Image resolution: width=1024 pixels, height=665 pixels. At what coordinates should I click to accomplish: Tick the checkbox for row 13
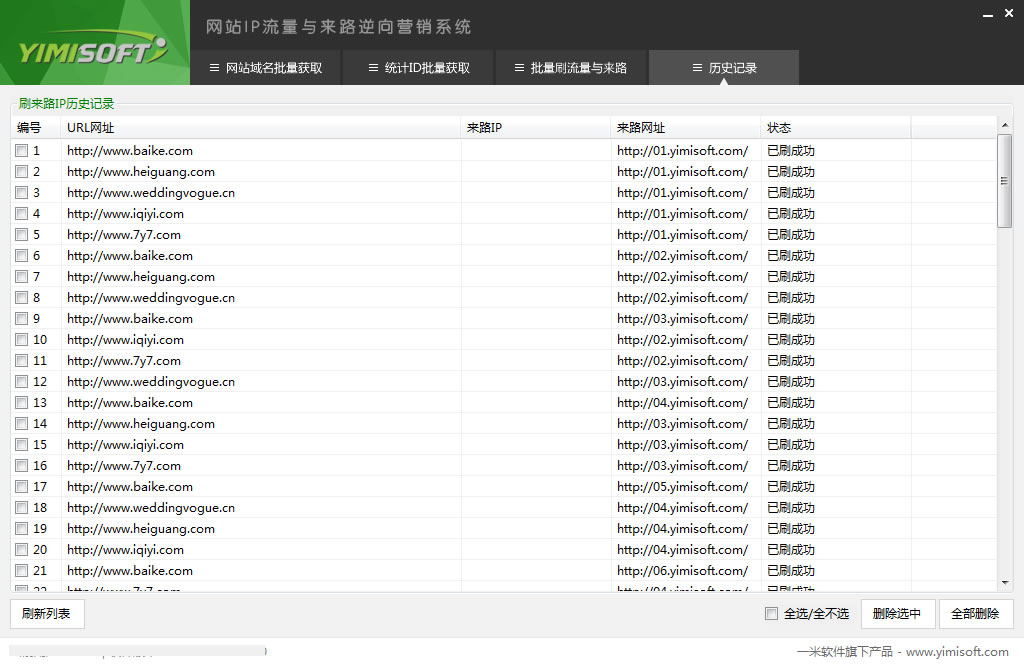(x=22, y=402)
